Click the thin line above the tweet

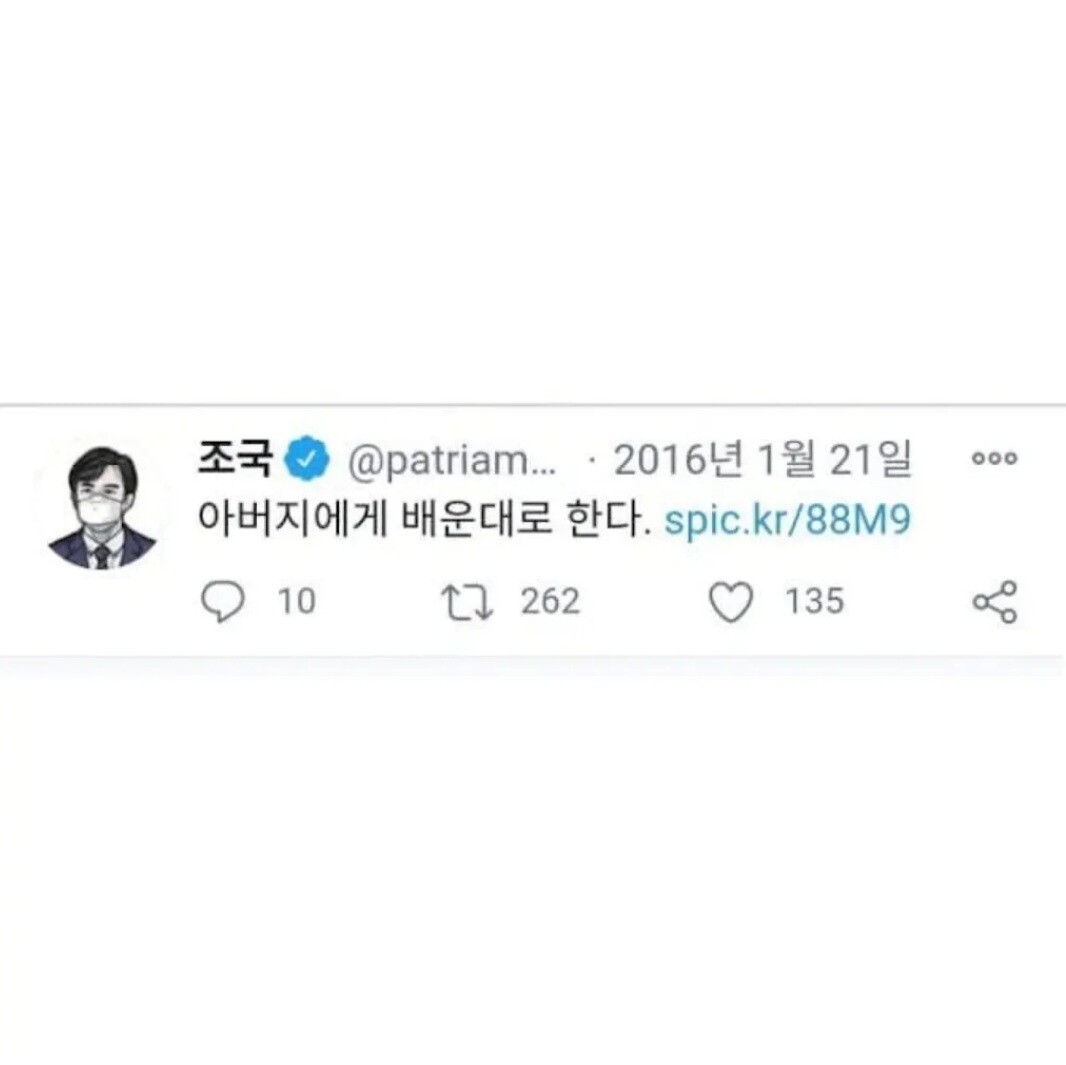[x=533, y=405]
